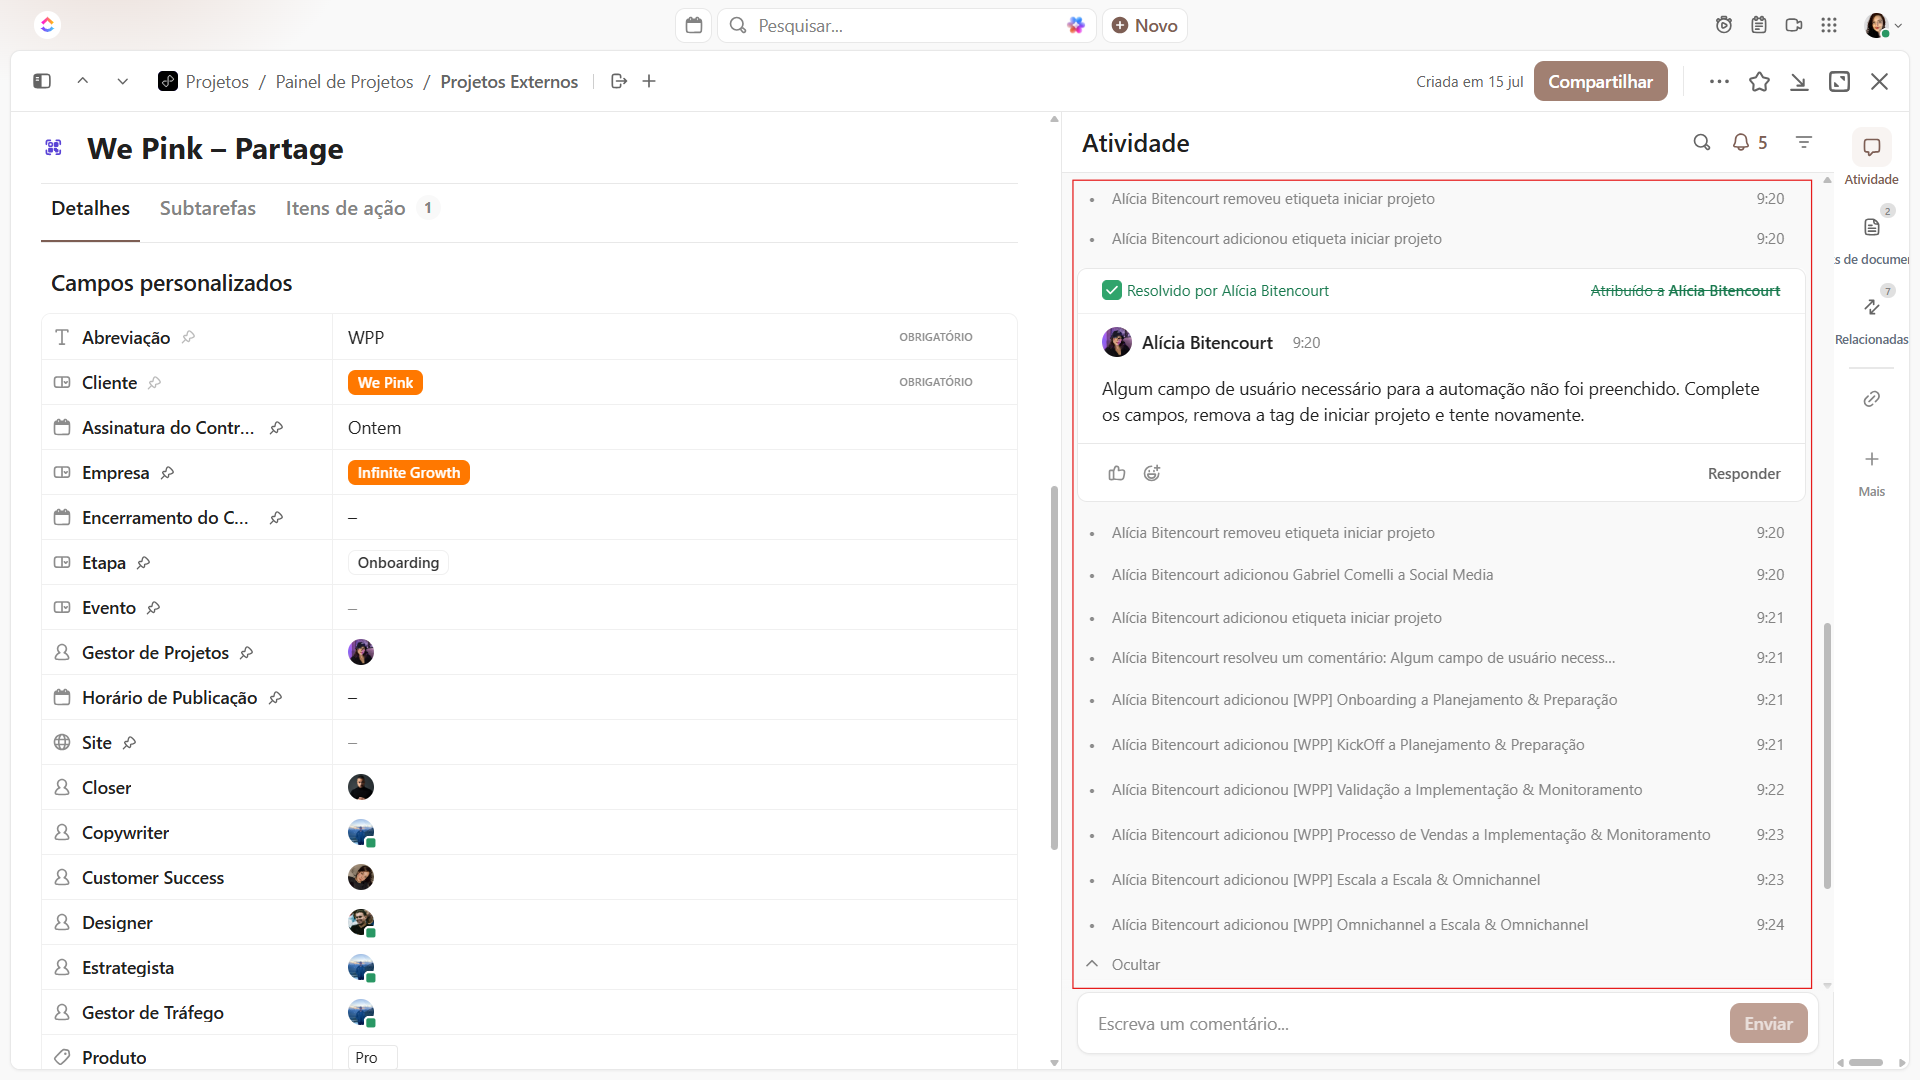The height and width of the screenshot is (1080, 1920).
Task: Pin the Etapa field
Action: tap(143, 562)
